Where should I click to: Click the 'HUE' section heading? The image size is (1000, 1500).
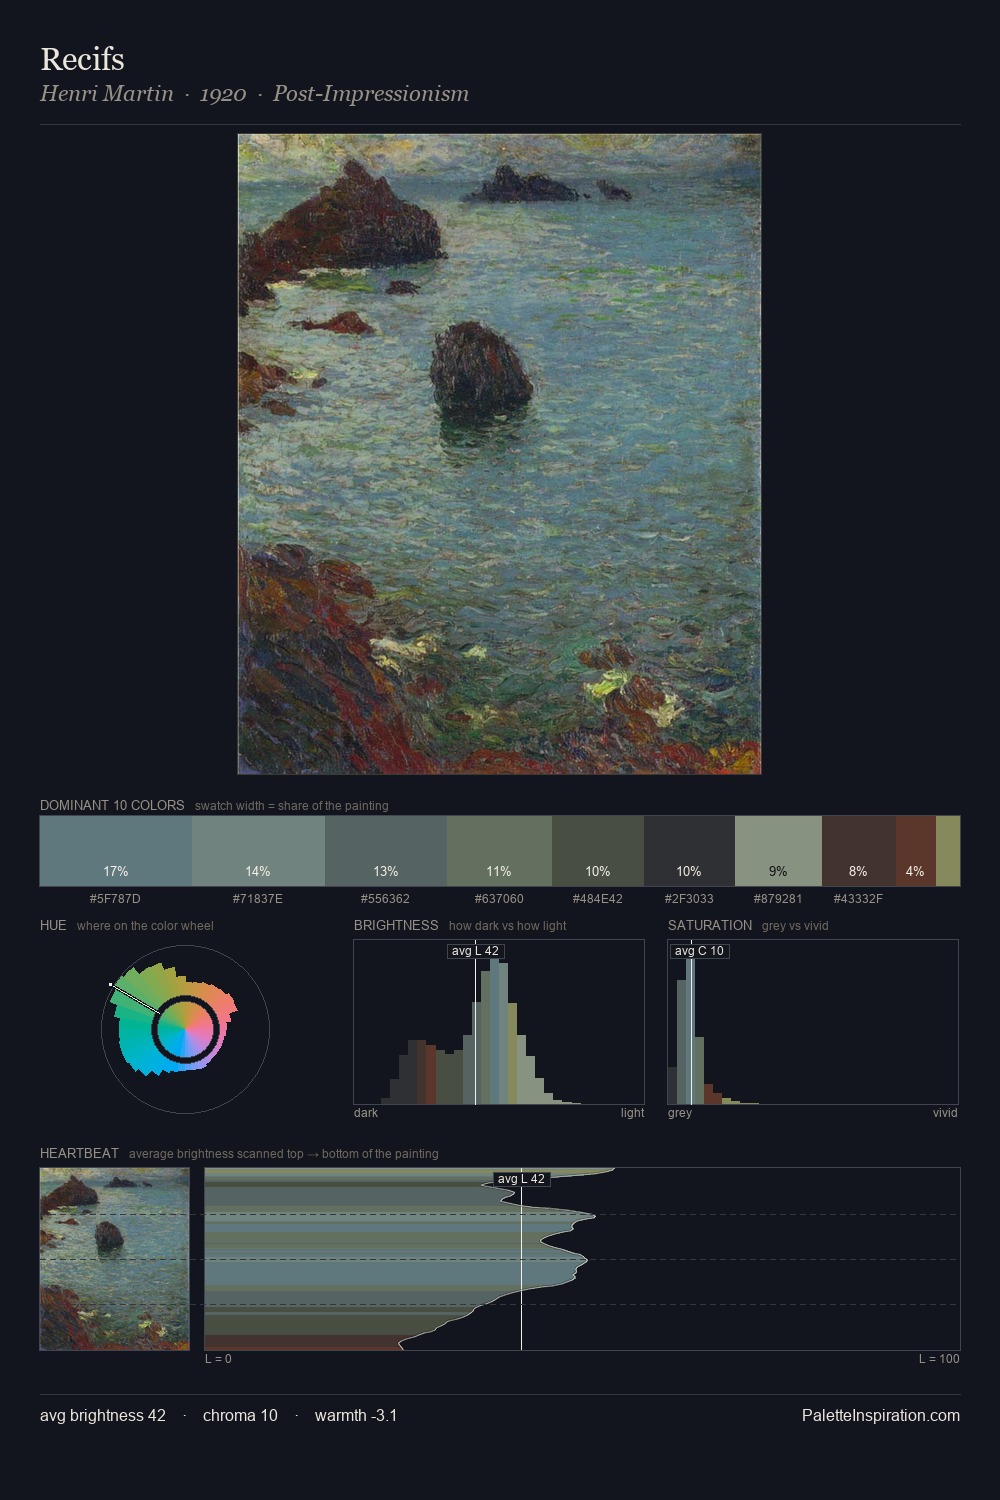[53, 925]
